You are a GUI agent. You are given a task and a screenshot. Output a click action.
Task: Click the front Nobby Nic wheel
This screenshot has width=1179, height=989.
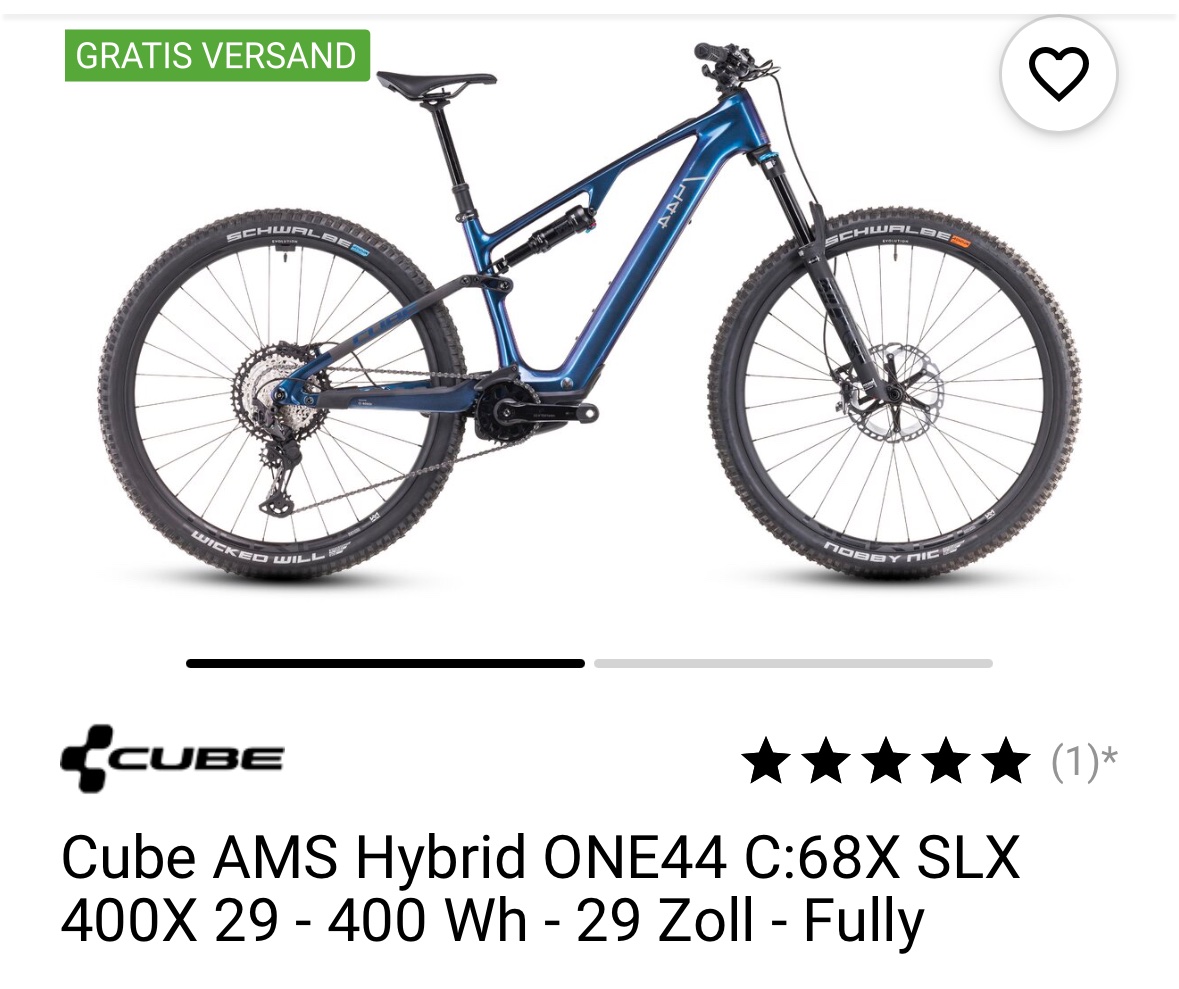[895, 395]
